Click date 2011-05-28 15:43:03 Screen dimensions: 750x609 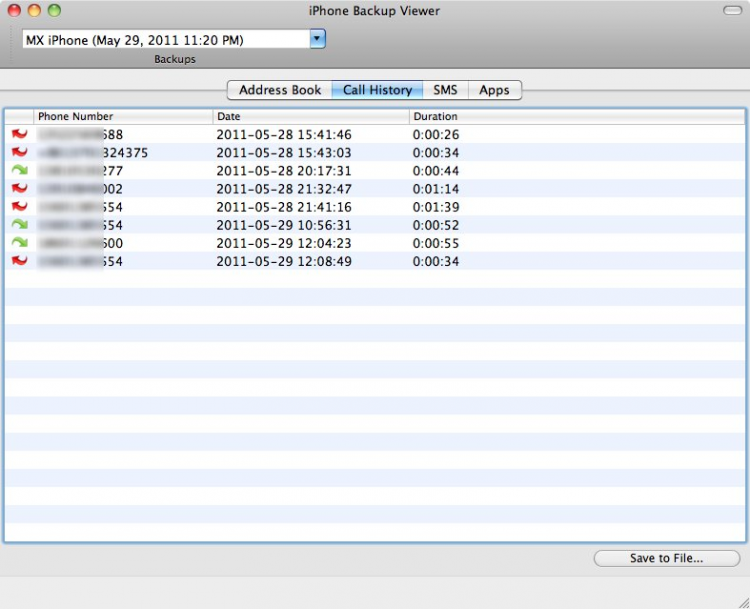[x=284, y=153]
